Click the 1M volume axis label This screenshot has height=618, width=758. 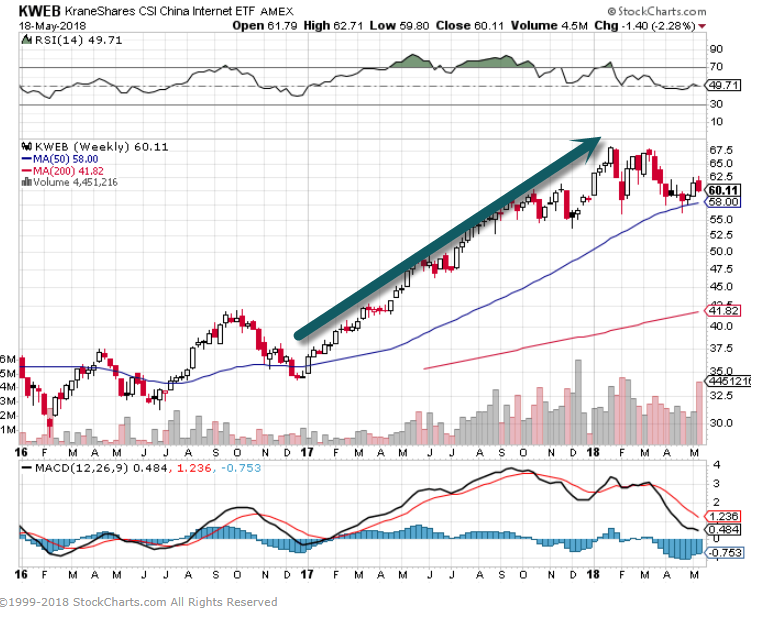point(8,430)
